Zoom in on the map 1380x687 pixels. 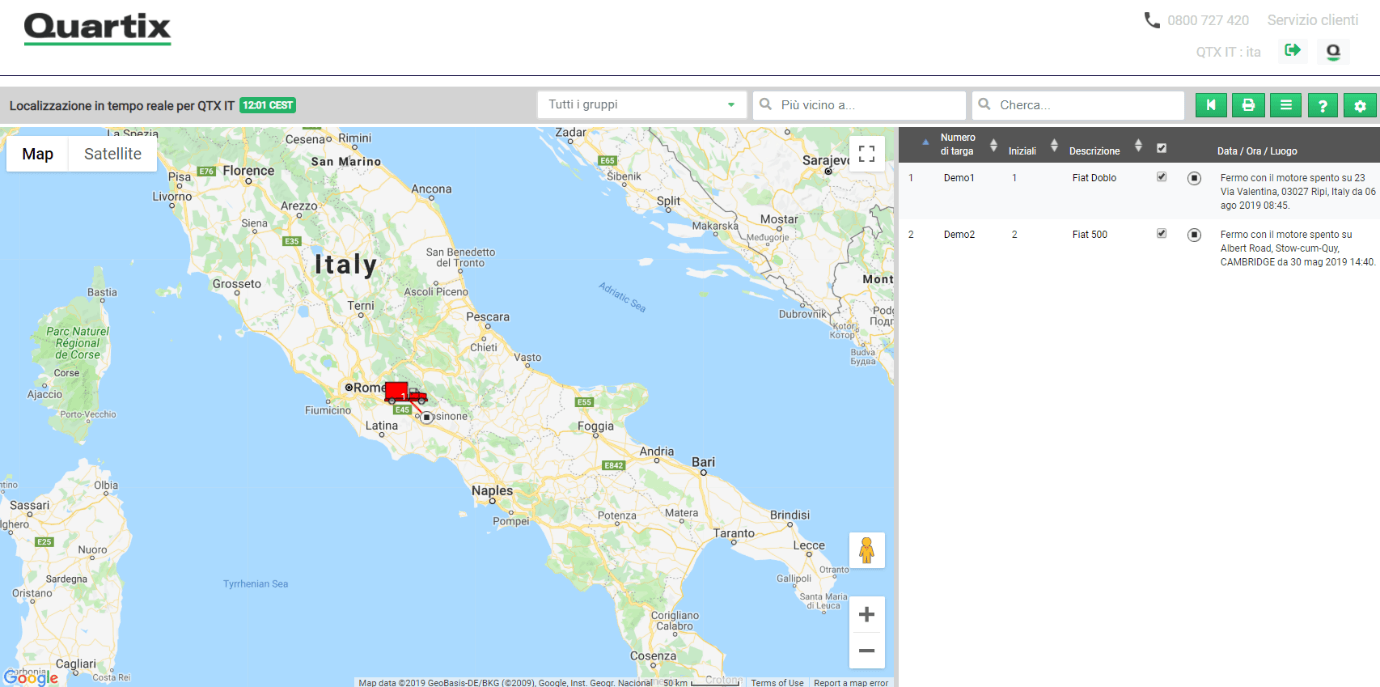click(867, 615)
